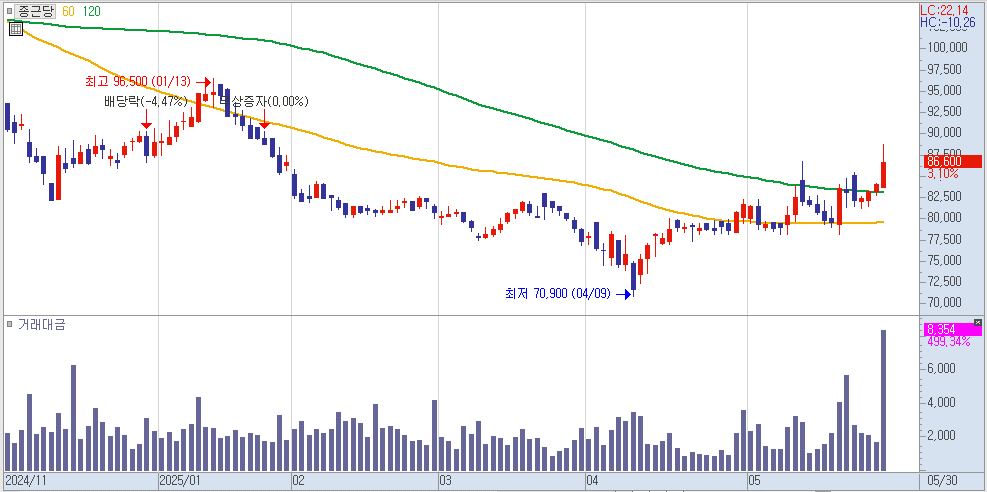The image size is (987, 492).
Task: Click the small square beside 종근당 label
Action: pos(9,11)
